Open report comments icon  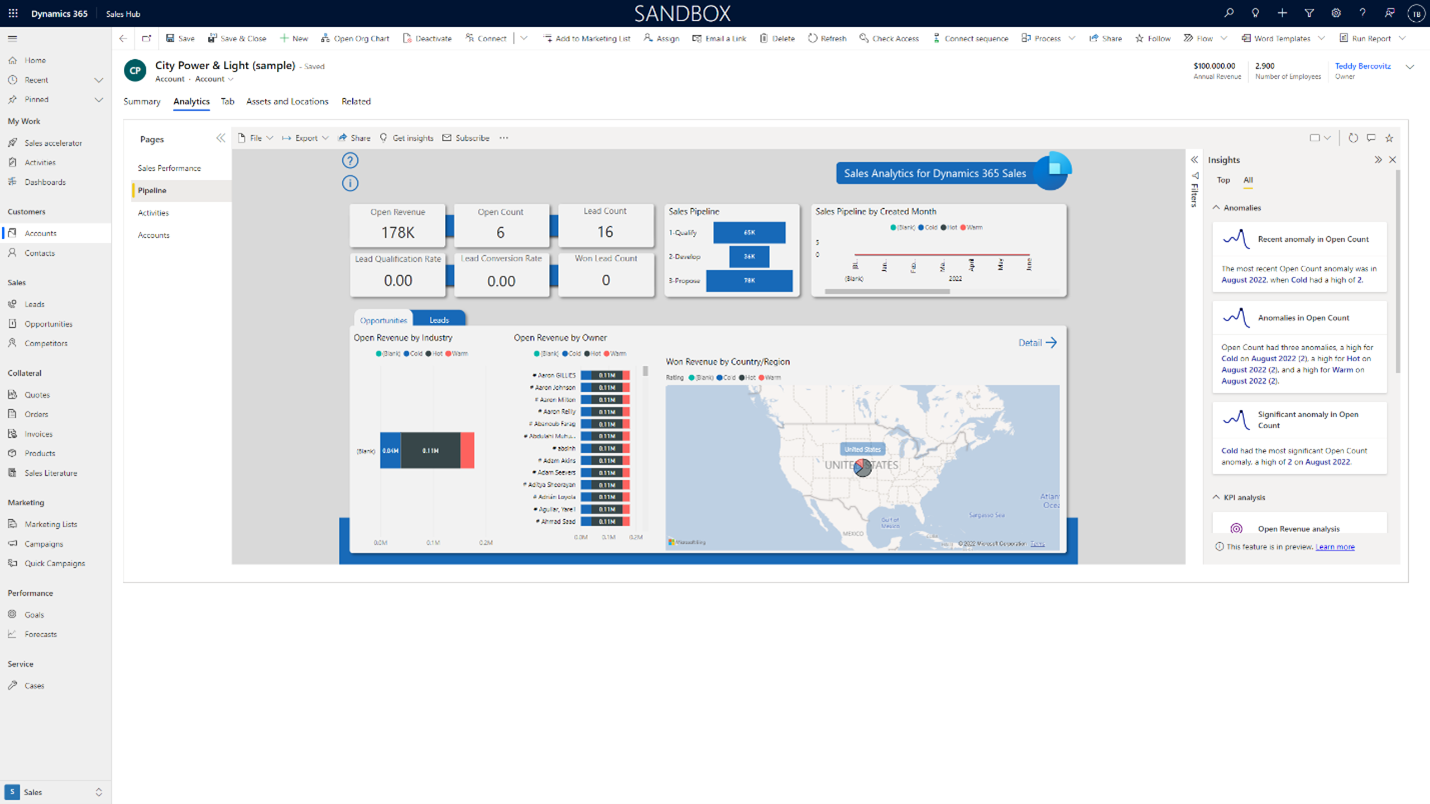tap(1371, 138)
